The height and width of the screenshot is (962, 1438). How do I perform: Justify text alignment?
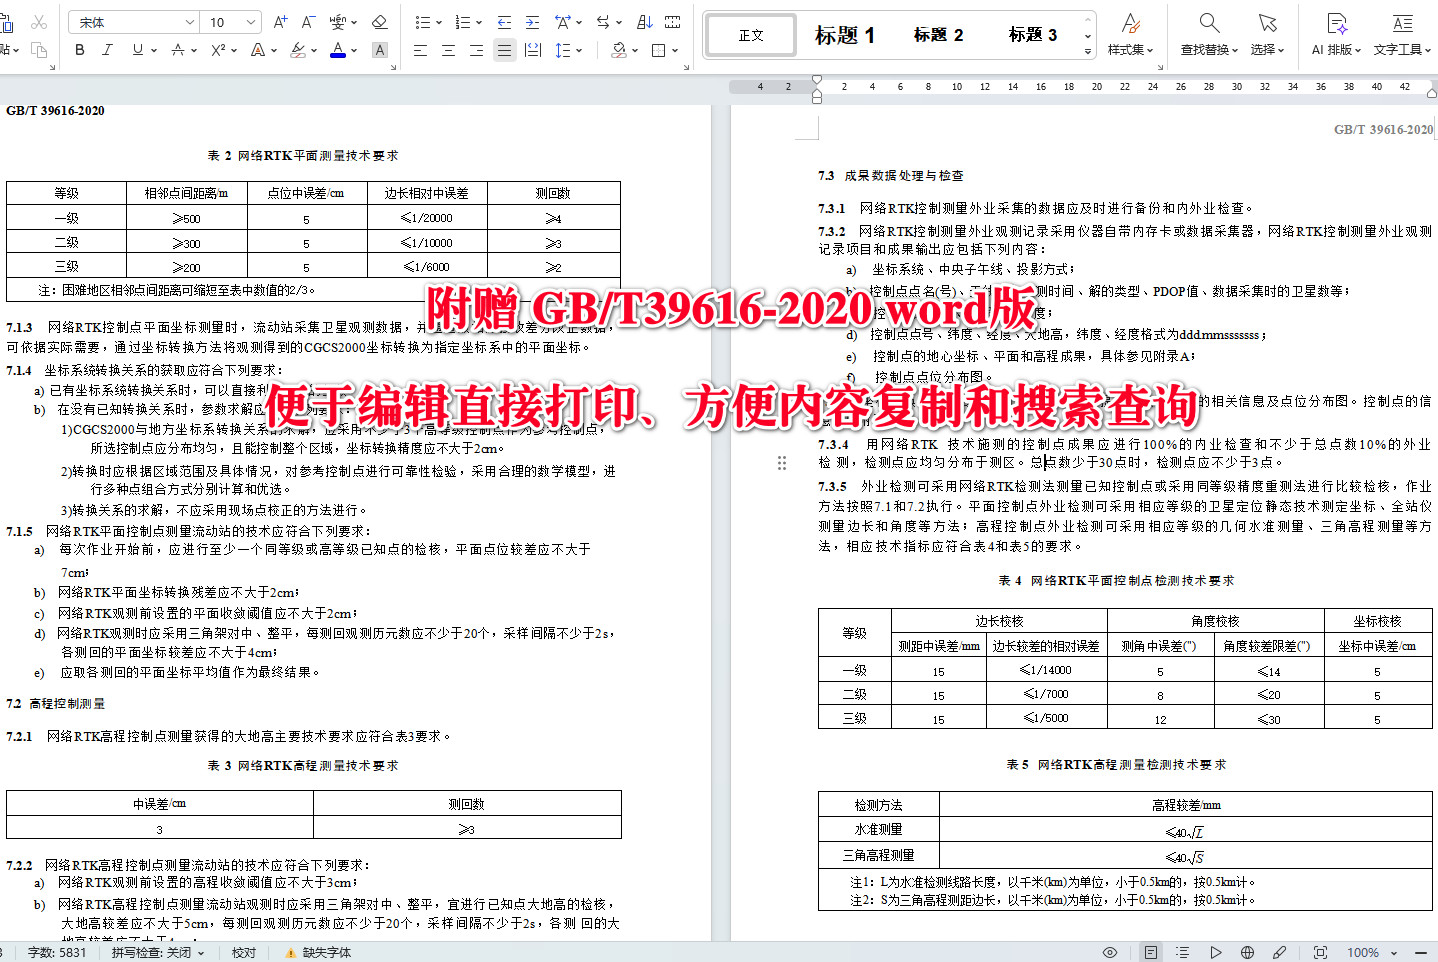[505, 49]
